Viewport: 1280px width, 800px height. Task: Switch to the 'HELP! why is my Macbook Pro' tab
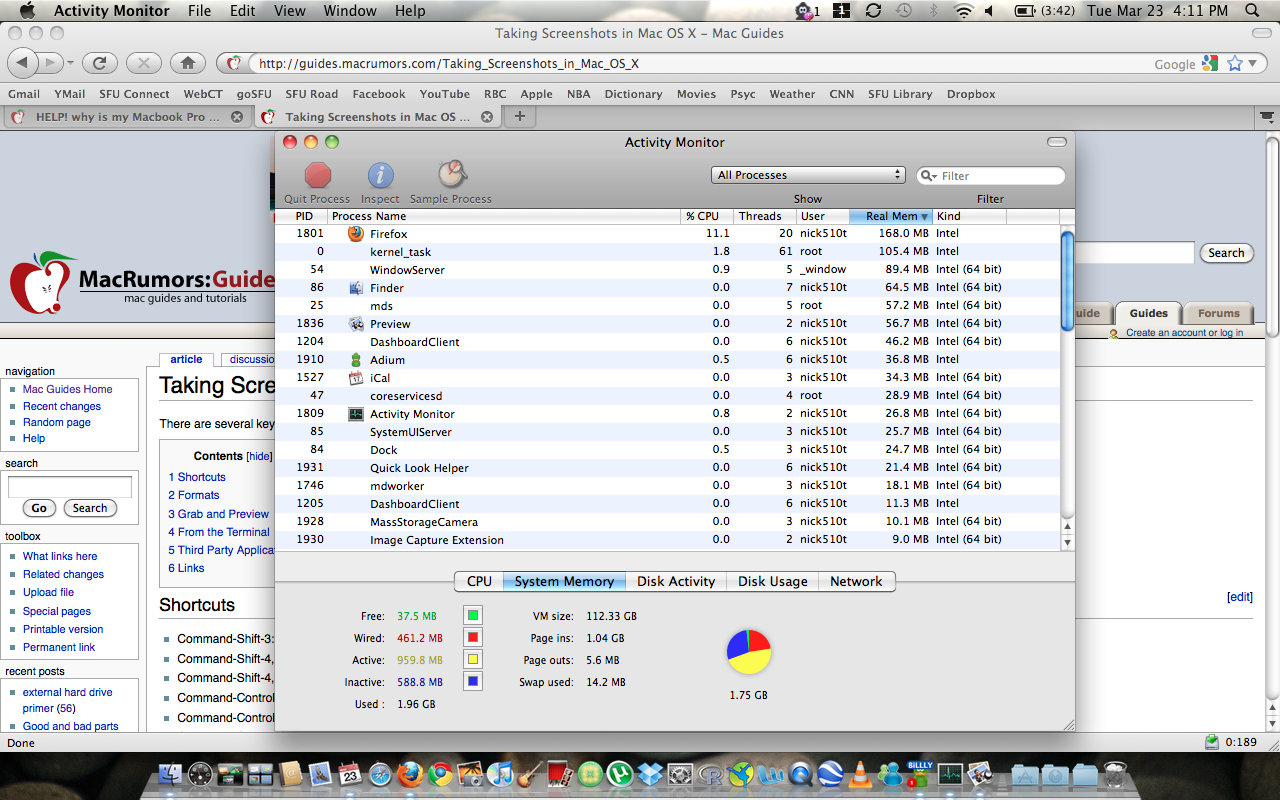126,117
